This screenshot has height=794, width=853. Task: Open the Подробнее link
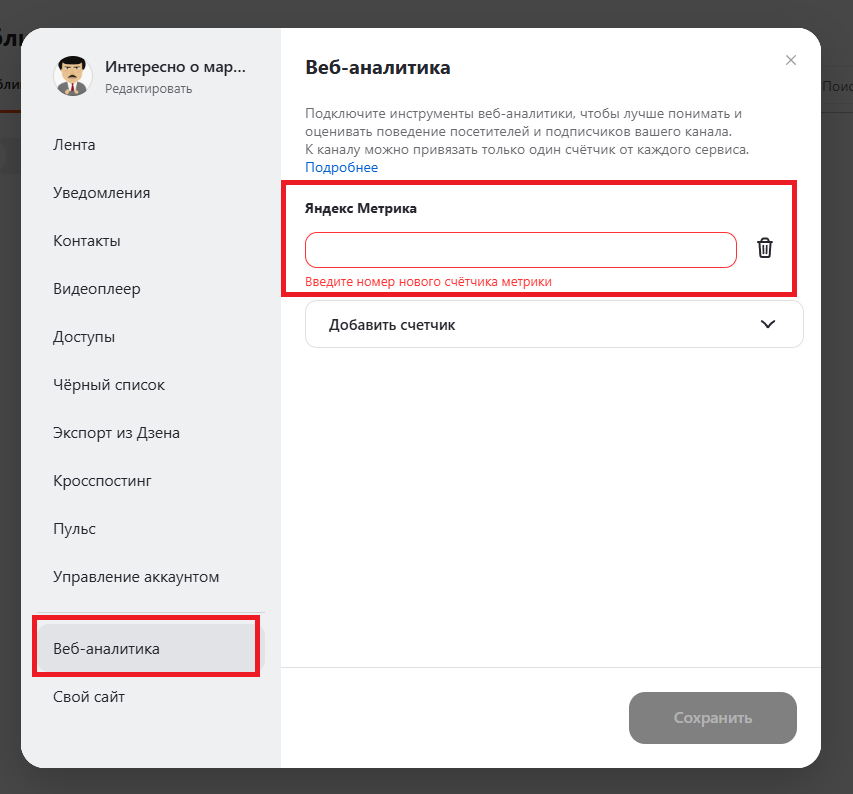(341, 167)
